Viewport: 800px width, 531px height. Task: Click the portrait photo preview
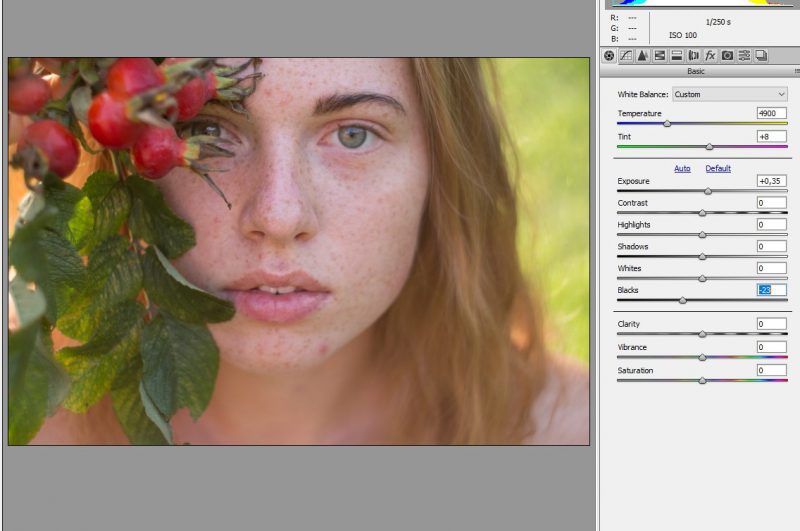[299, 251]
